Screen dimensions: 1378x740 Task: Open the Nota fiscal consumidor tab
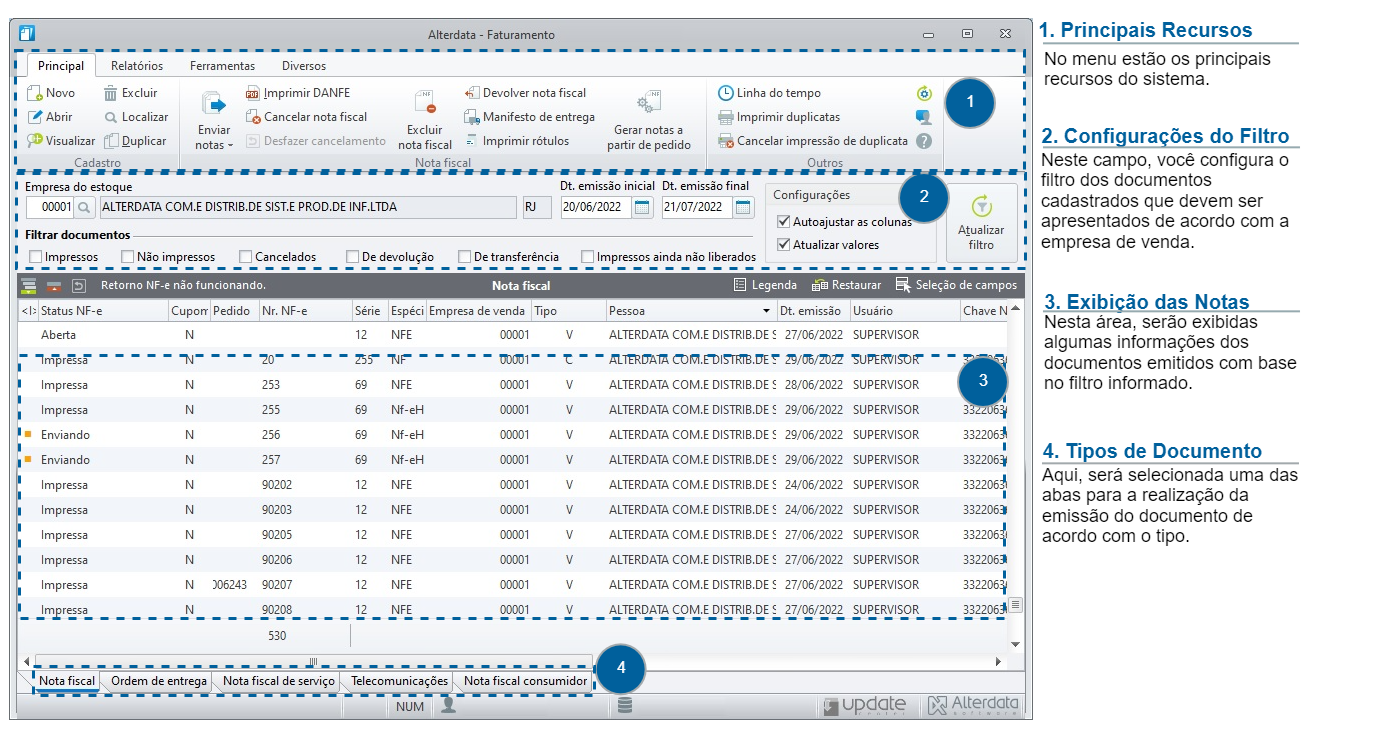(x=525, y=681)
